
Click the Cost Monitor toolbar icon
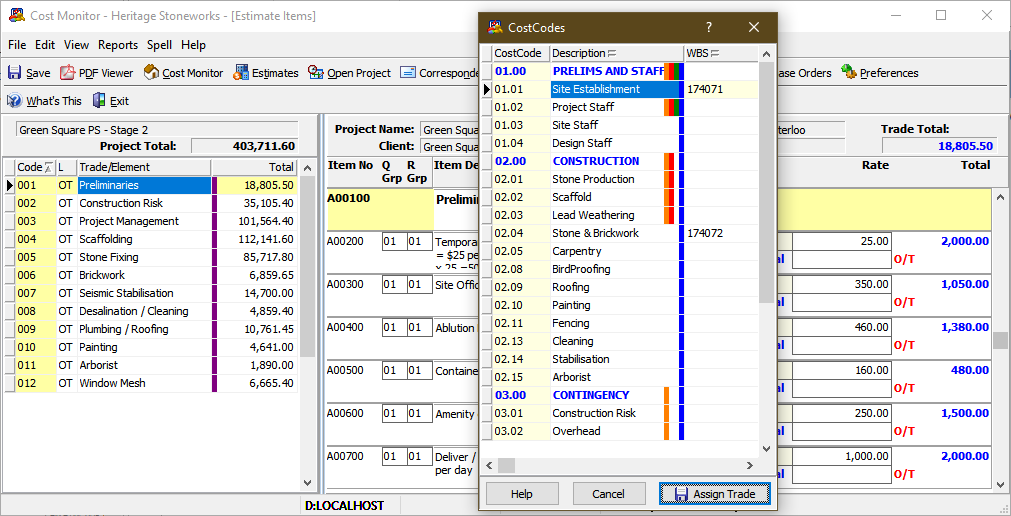click(x=152, y=73)
